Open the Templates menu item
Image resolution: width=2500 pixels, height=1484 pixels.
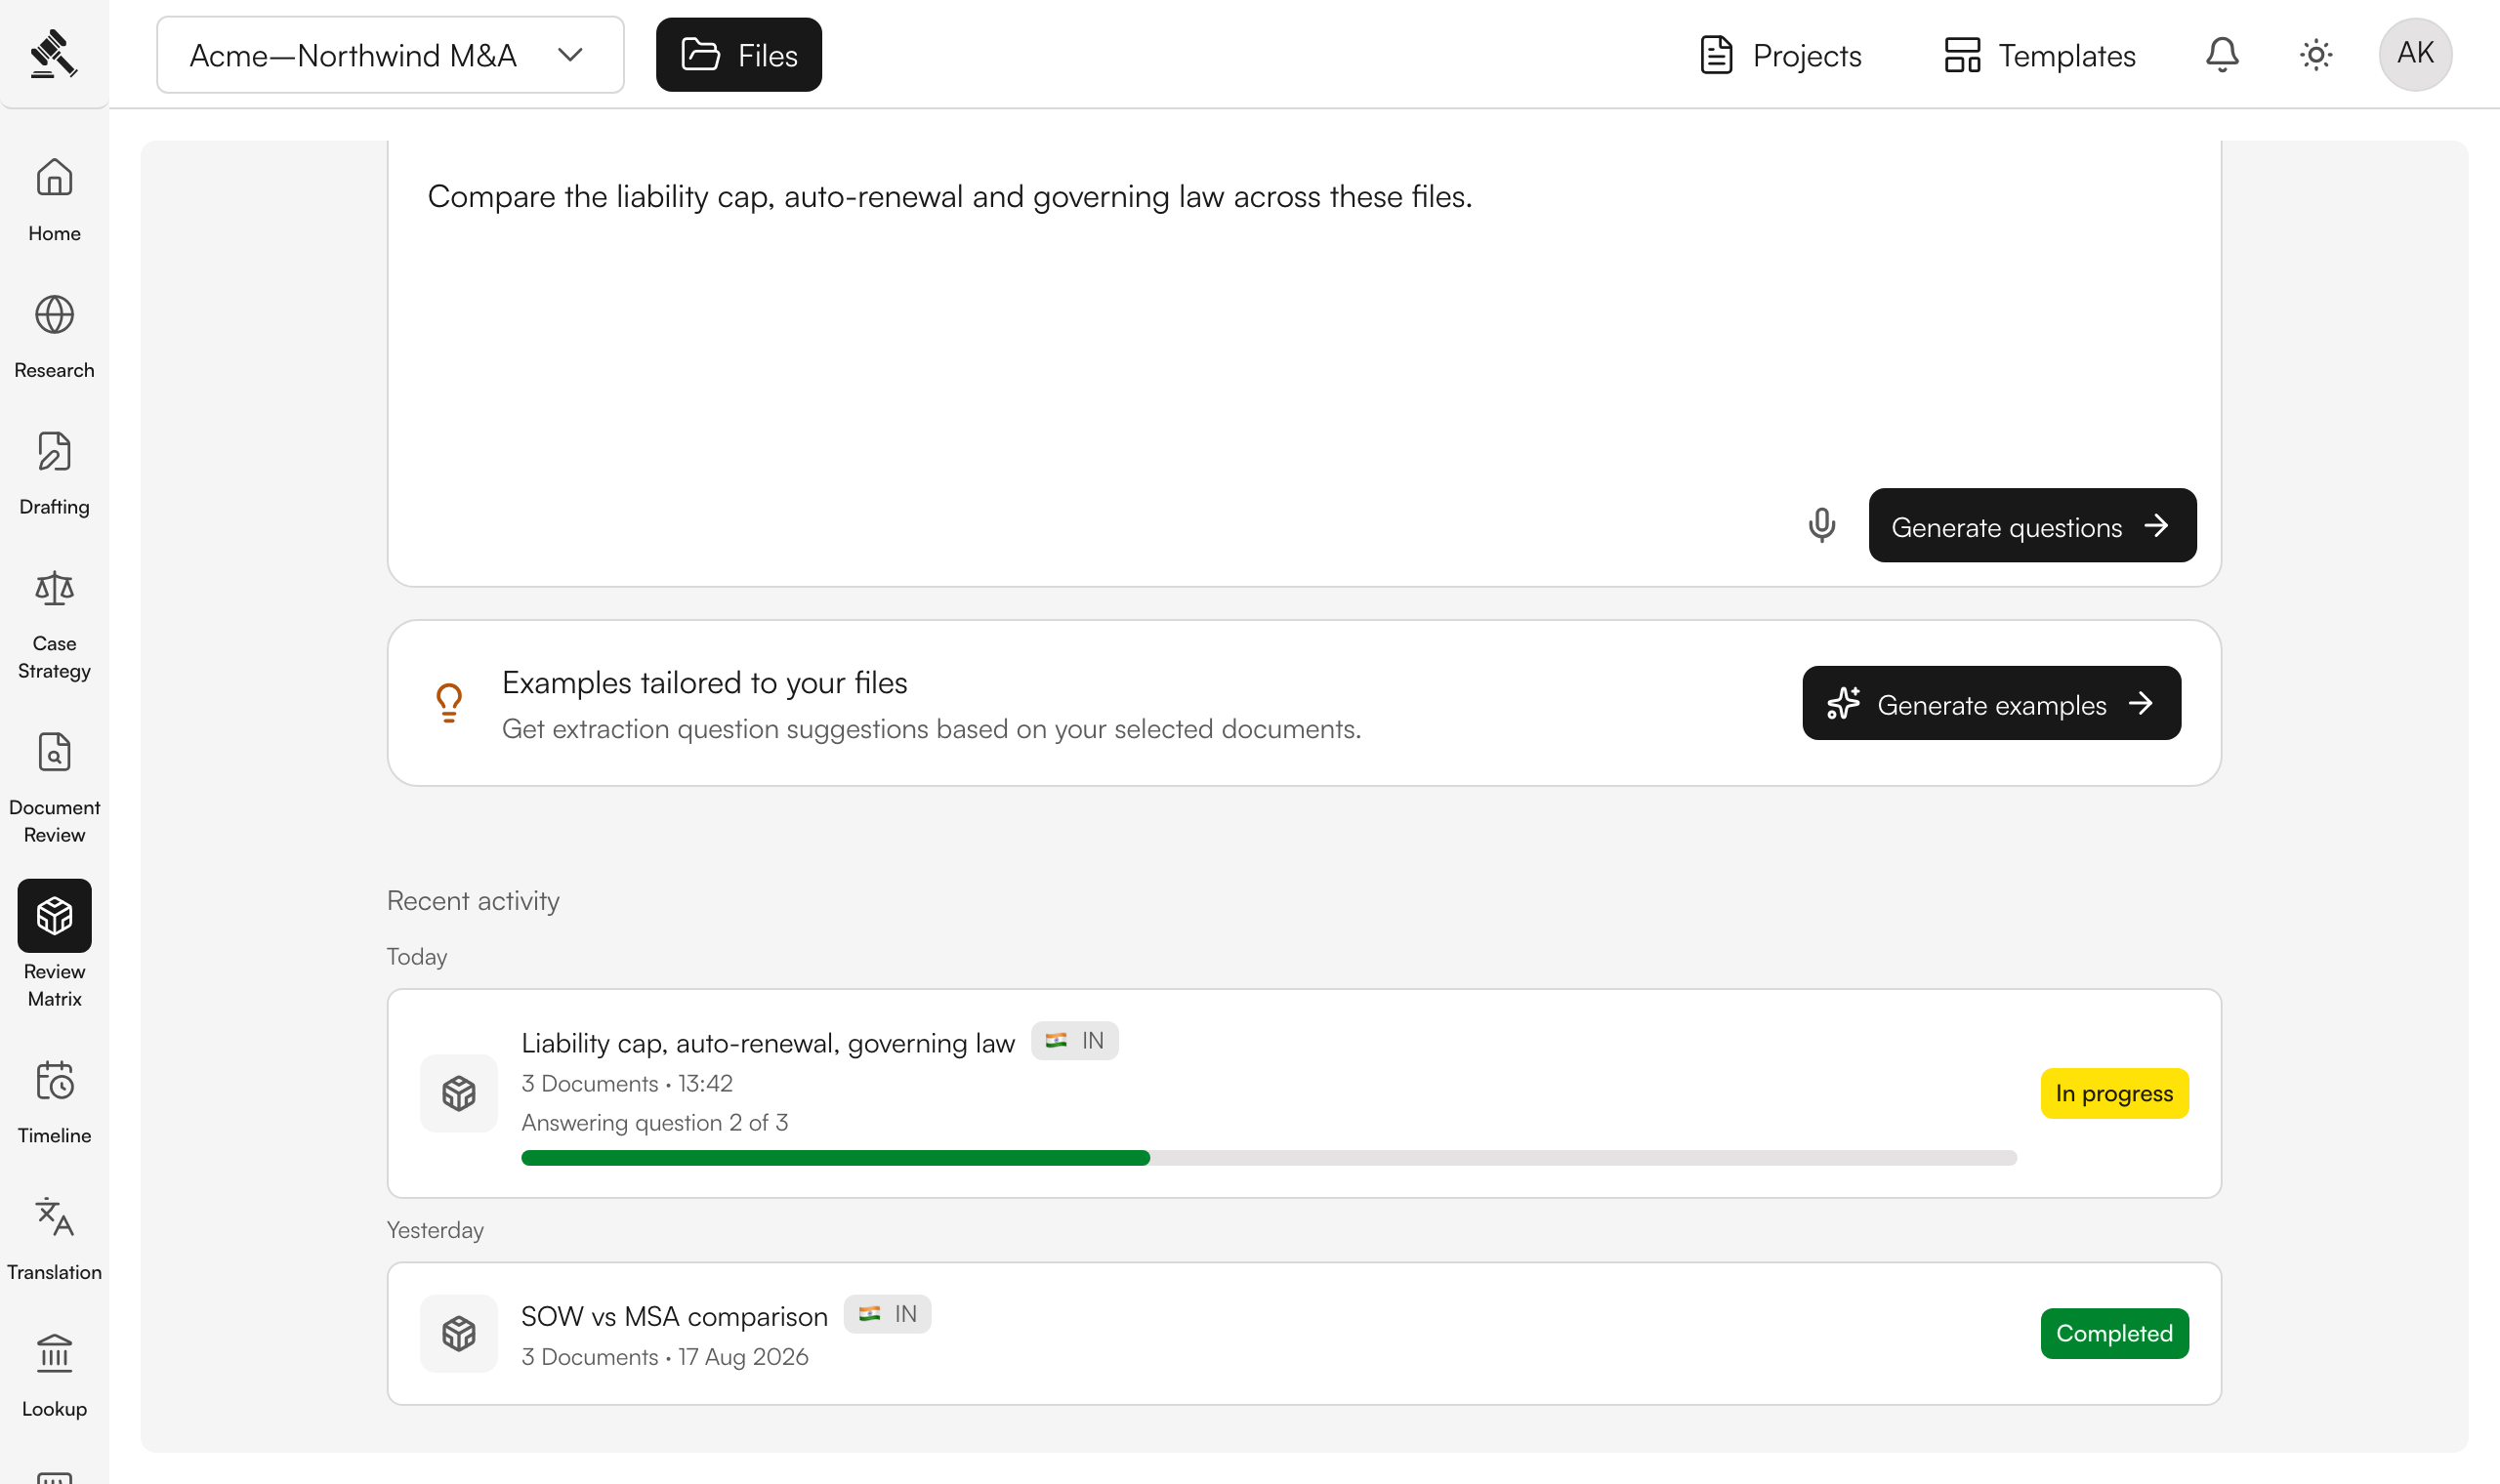2040,55
